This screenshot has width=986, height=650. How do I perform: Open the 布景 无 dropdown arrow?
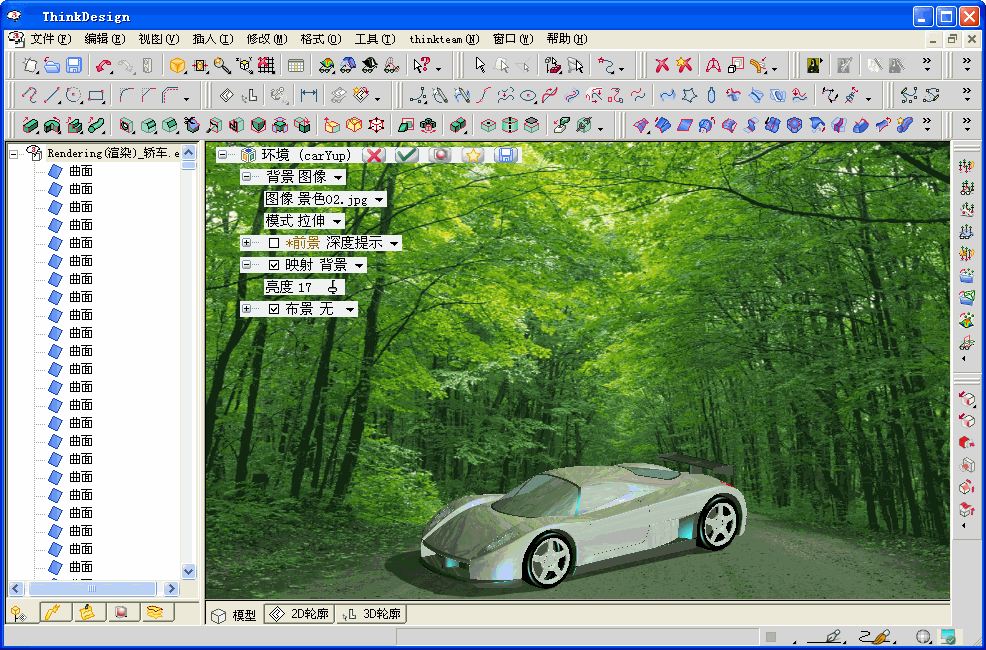tap(349, 310)
